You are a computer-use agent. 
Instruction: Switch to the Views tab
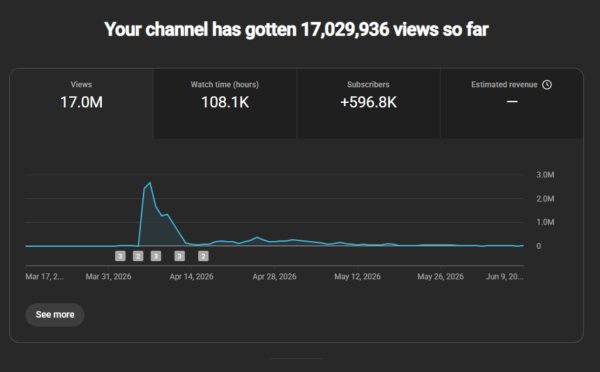click(82, 103)
